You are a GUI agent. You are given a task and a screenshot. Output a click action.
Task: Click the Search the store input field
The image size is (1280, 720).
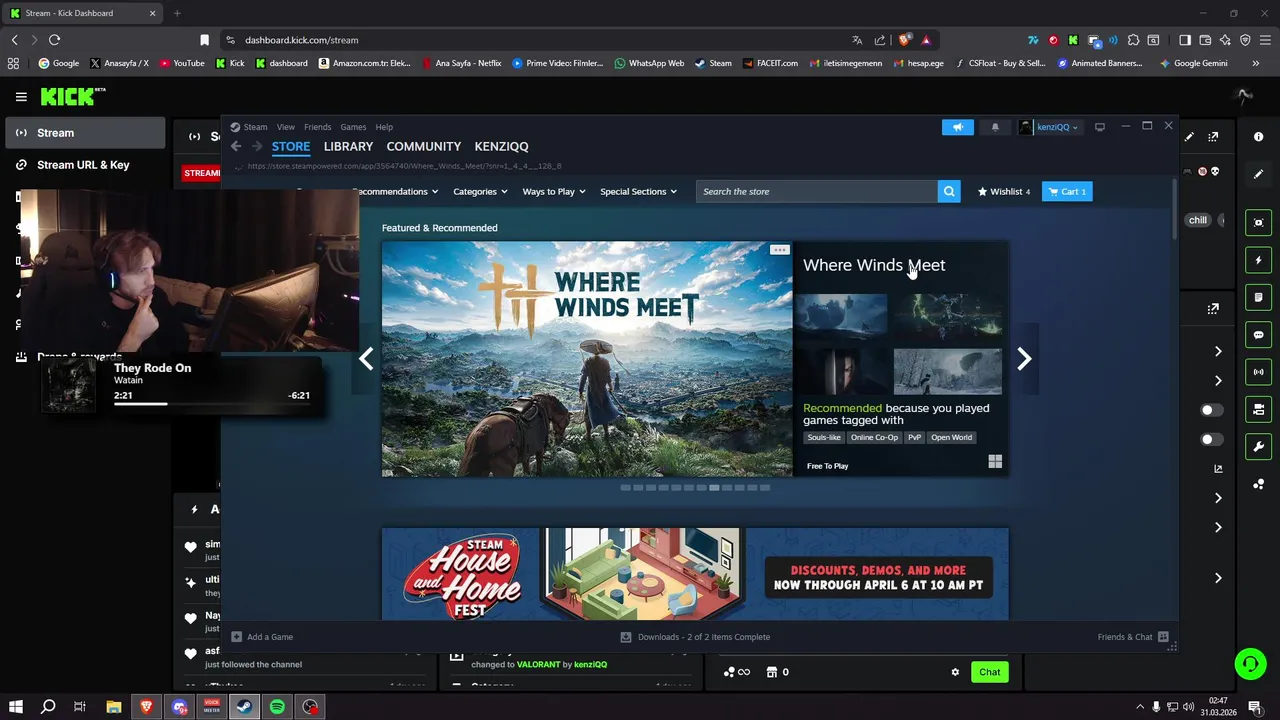(817, 191)
